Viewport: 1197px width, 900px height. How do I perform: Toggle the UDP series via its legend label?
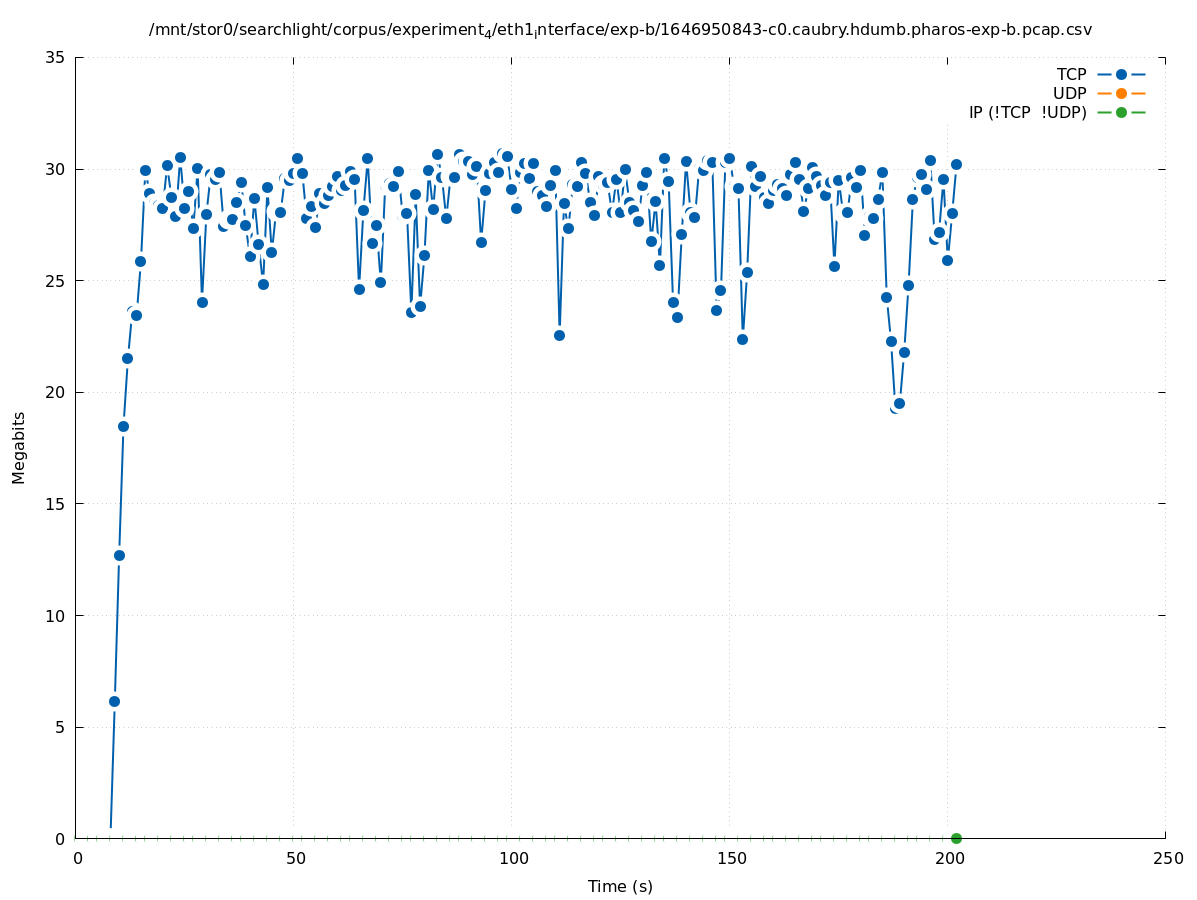tap(1069, 93)
